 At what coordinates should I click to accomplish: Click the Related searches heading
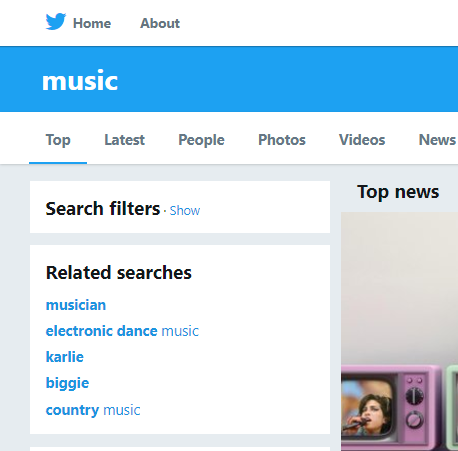click(119, 273)
